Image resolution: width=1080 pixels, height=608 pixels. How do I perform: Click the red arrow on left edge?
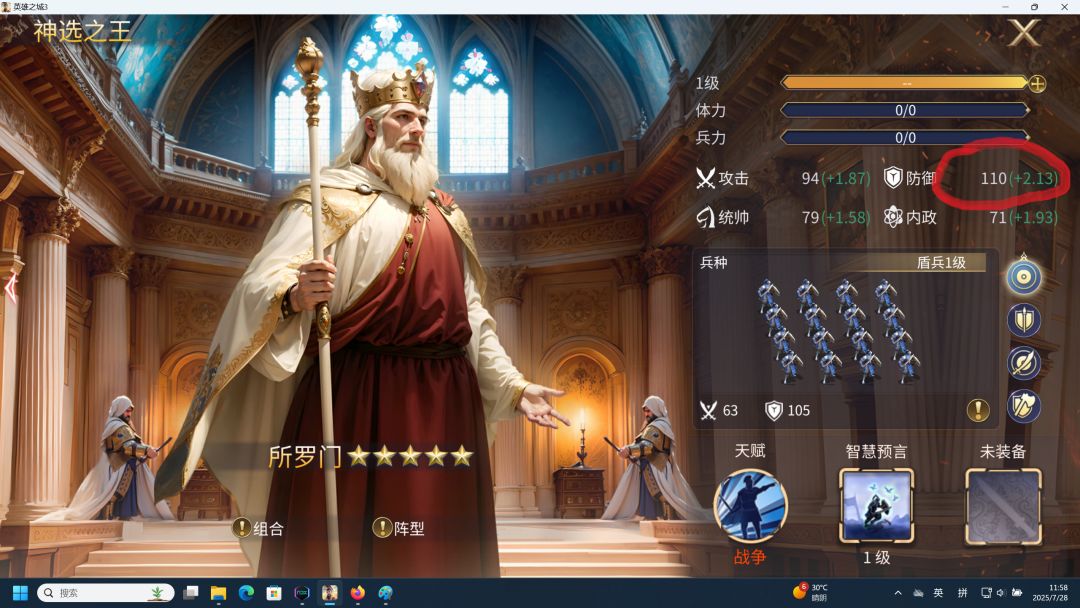tap(11, 288)
